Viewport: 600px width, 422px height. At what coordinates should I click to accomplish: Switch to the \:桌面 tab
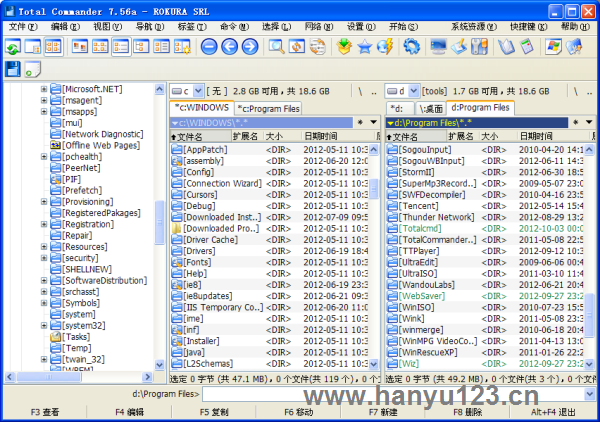click(430, 109)
